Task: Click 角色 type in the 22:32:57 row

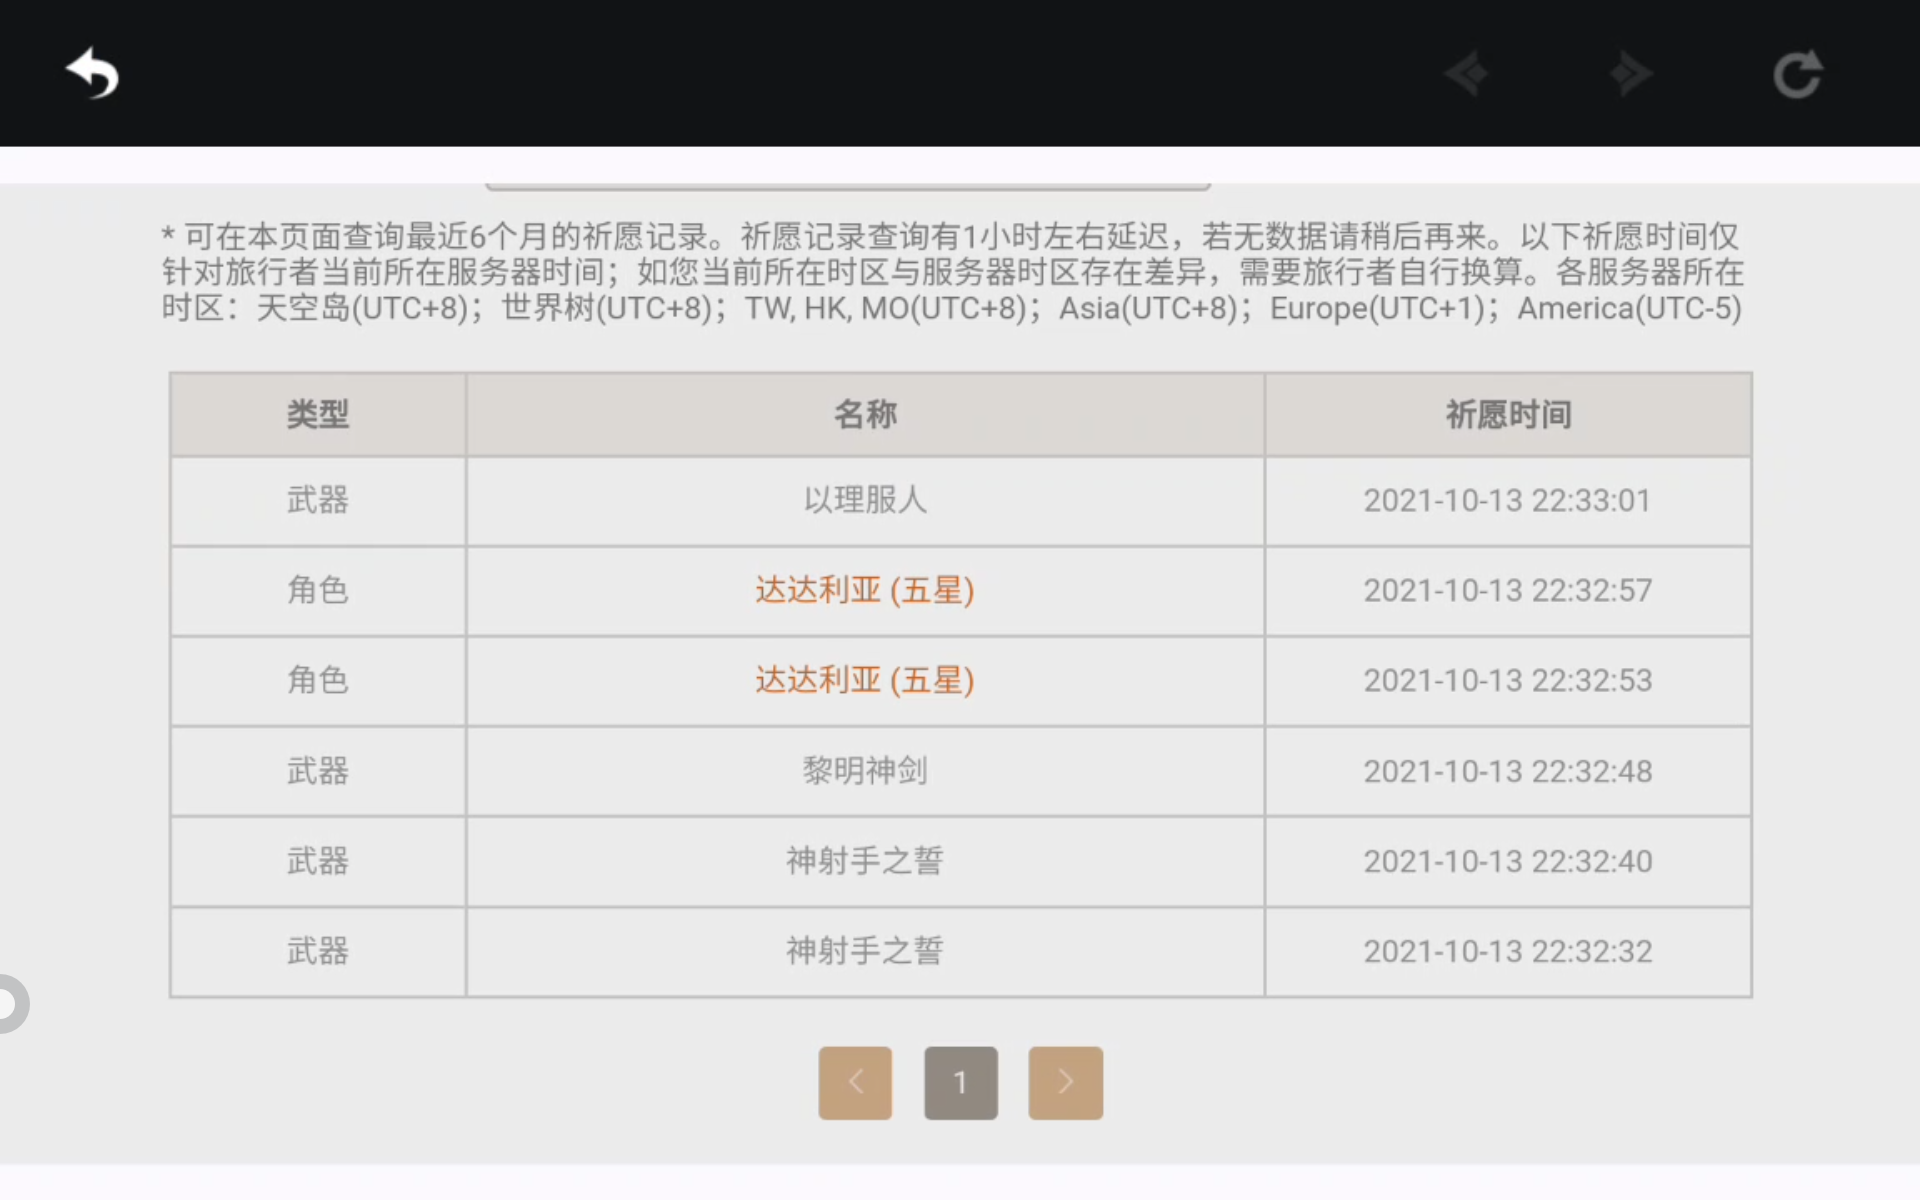Action: click(x=318, y=590)
